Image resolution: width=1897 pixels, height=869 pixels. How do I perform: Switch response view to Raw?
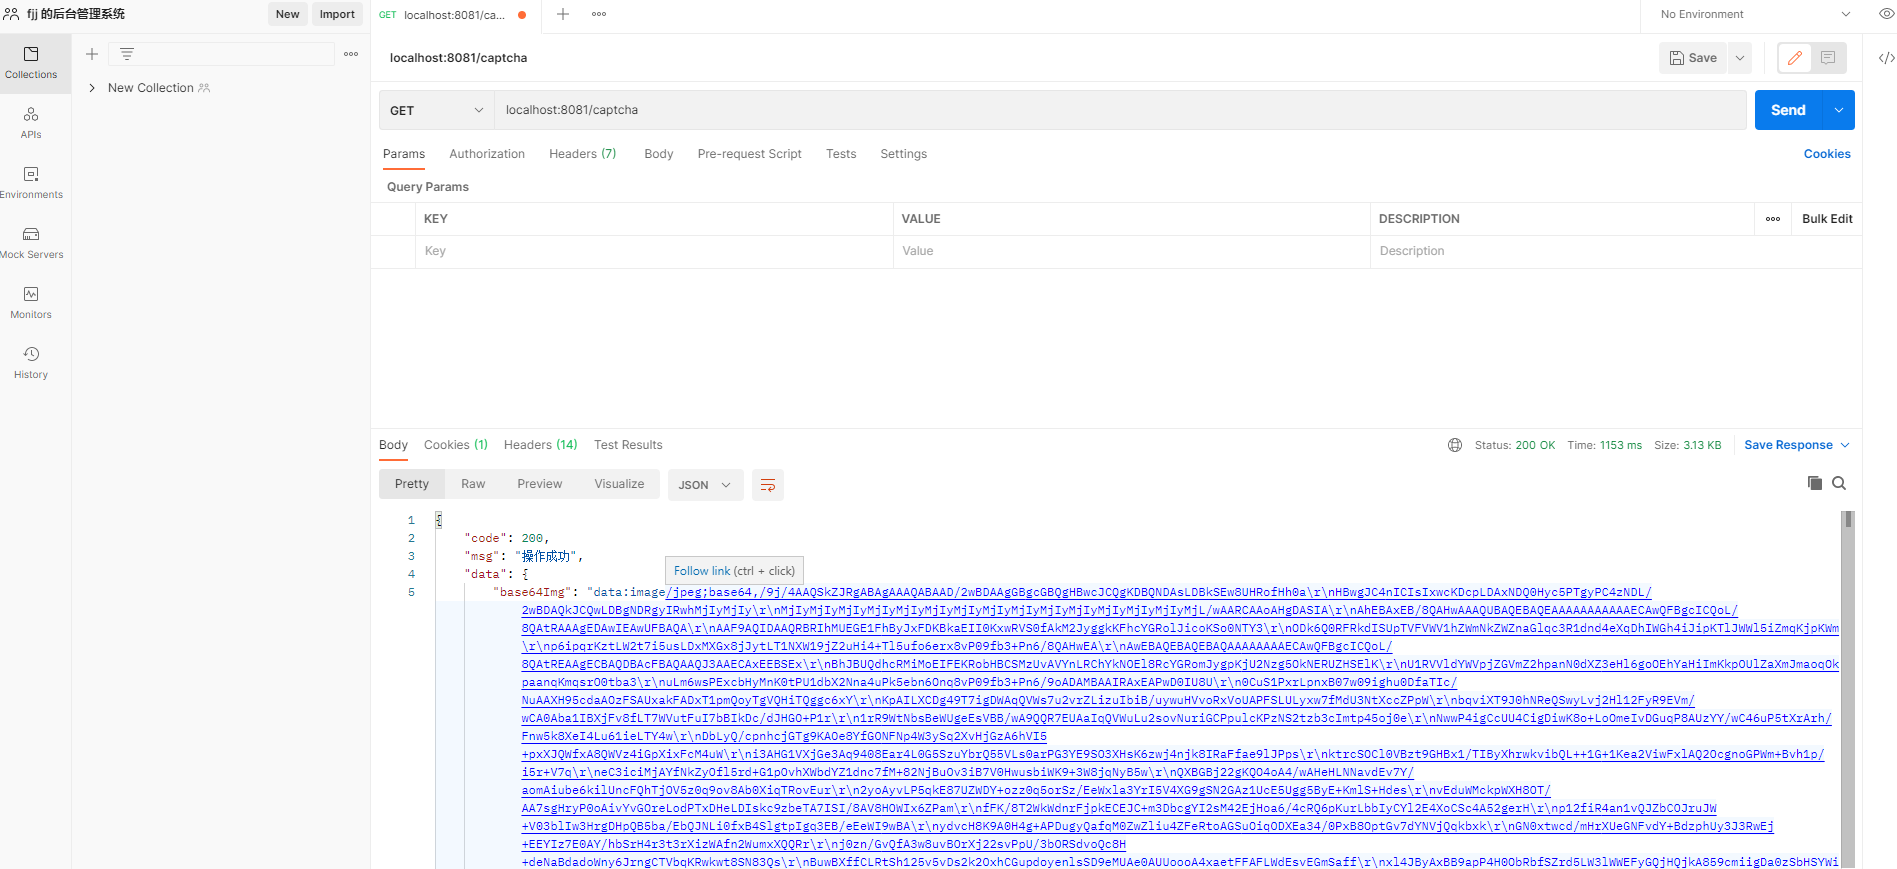pos(473,484)
